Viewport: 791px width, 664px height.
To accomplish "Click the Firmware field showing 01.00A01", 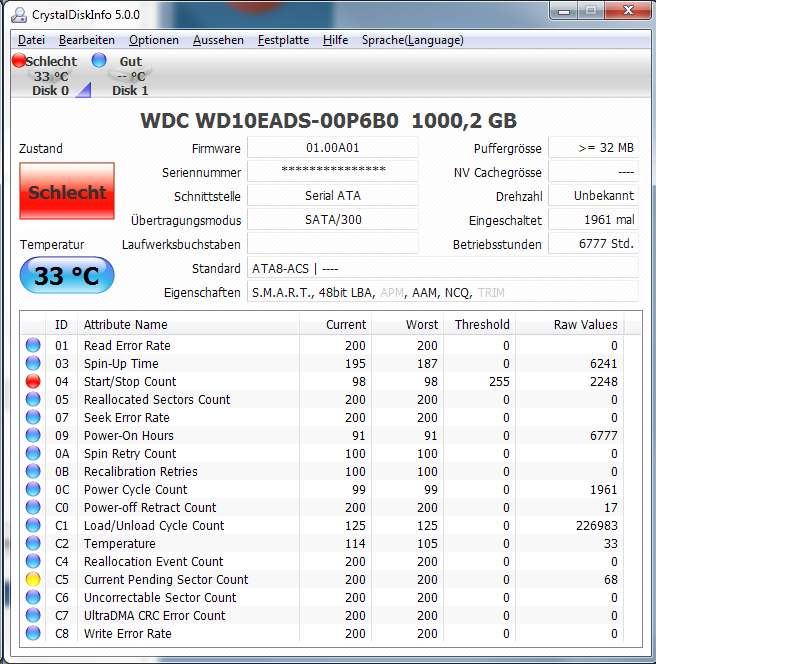I will coord(332,148).
